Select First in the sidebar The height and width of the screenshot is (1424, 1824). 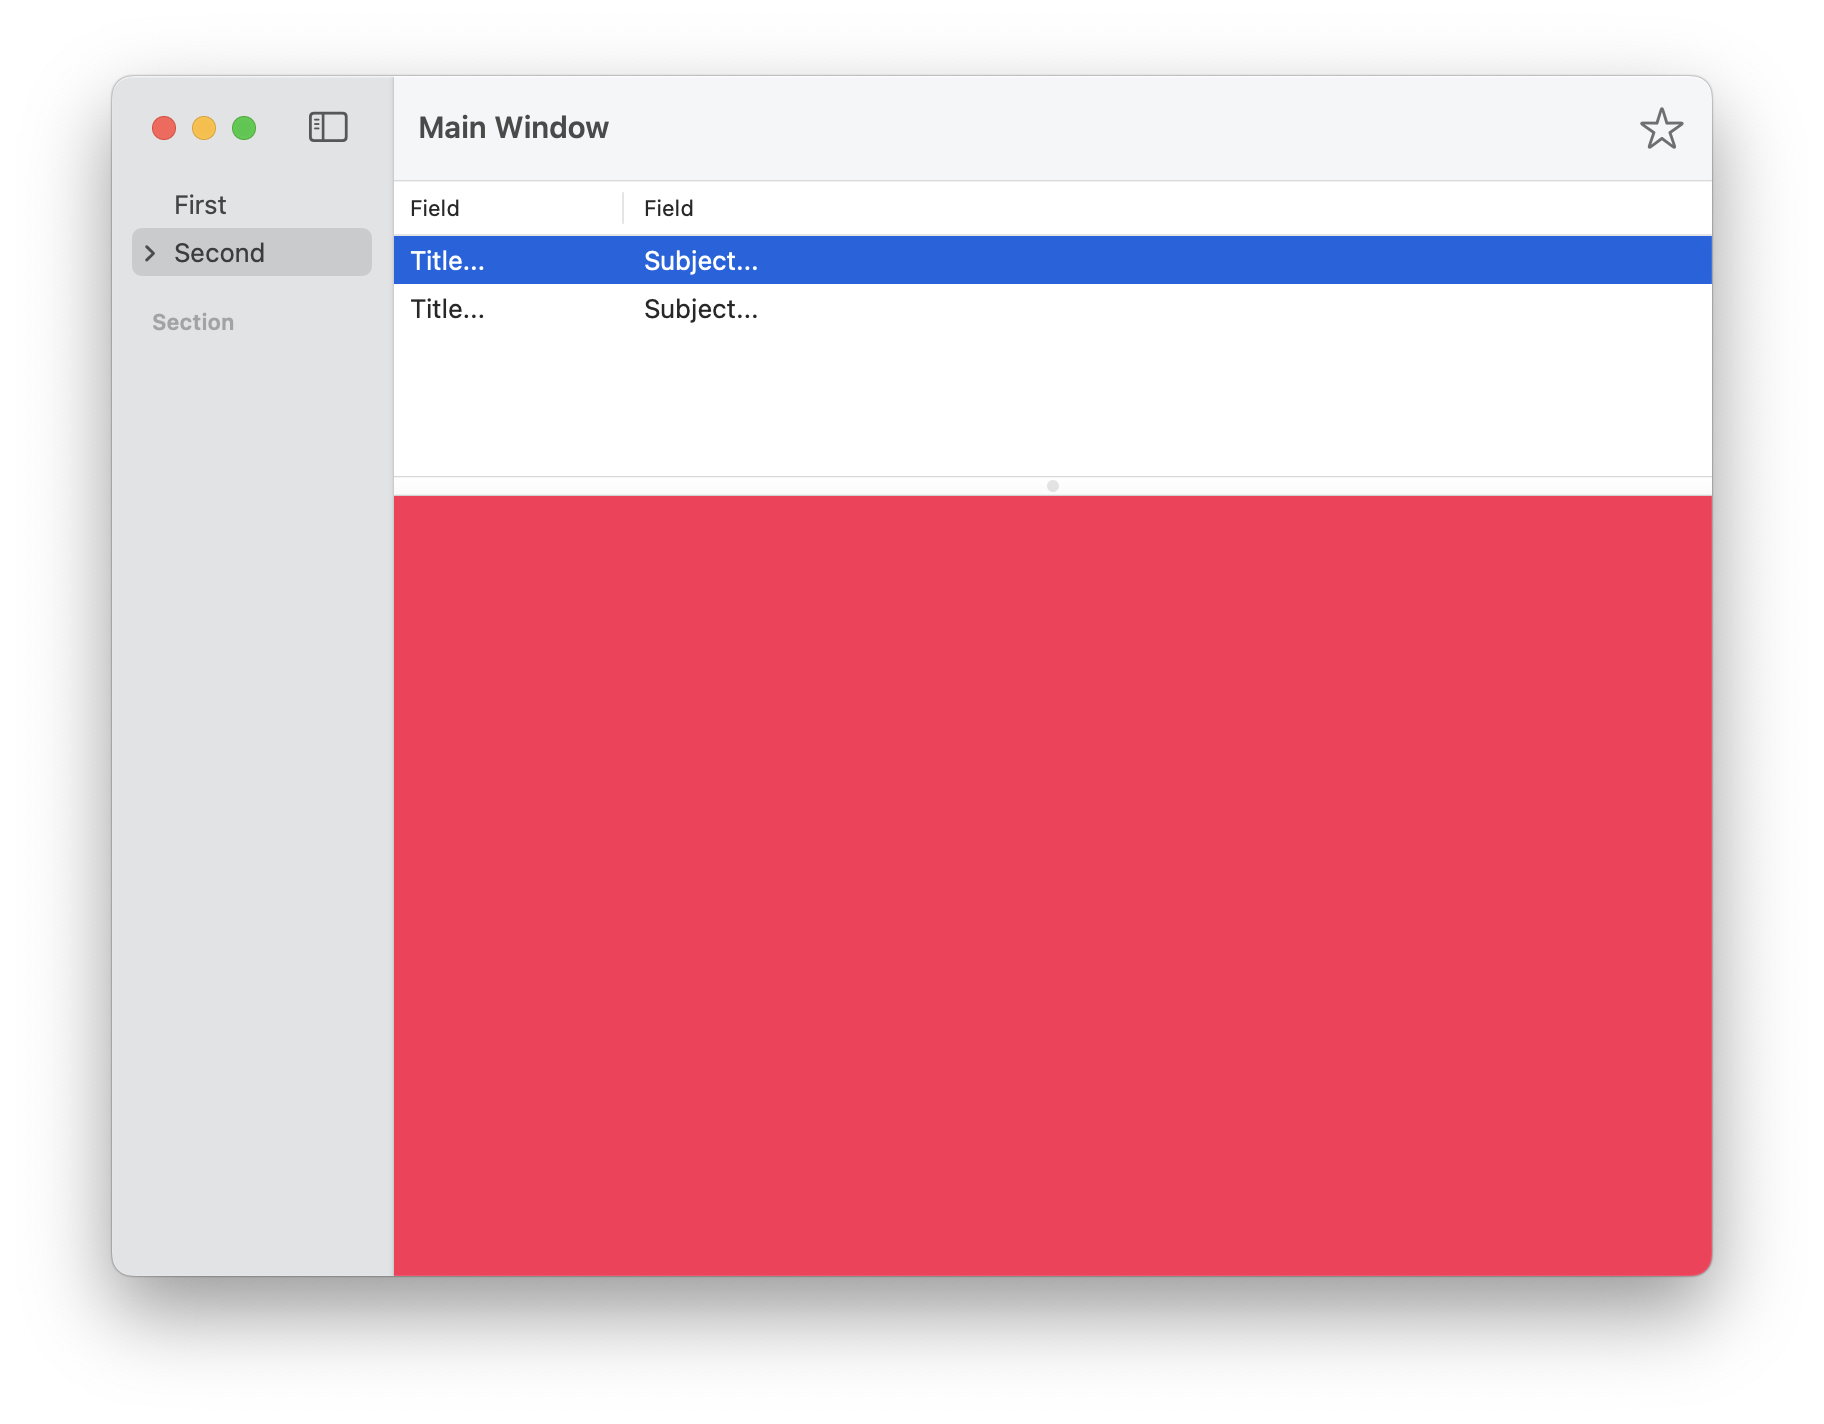(200, 205)
